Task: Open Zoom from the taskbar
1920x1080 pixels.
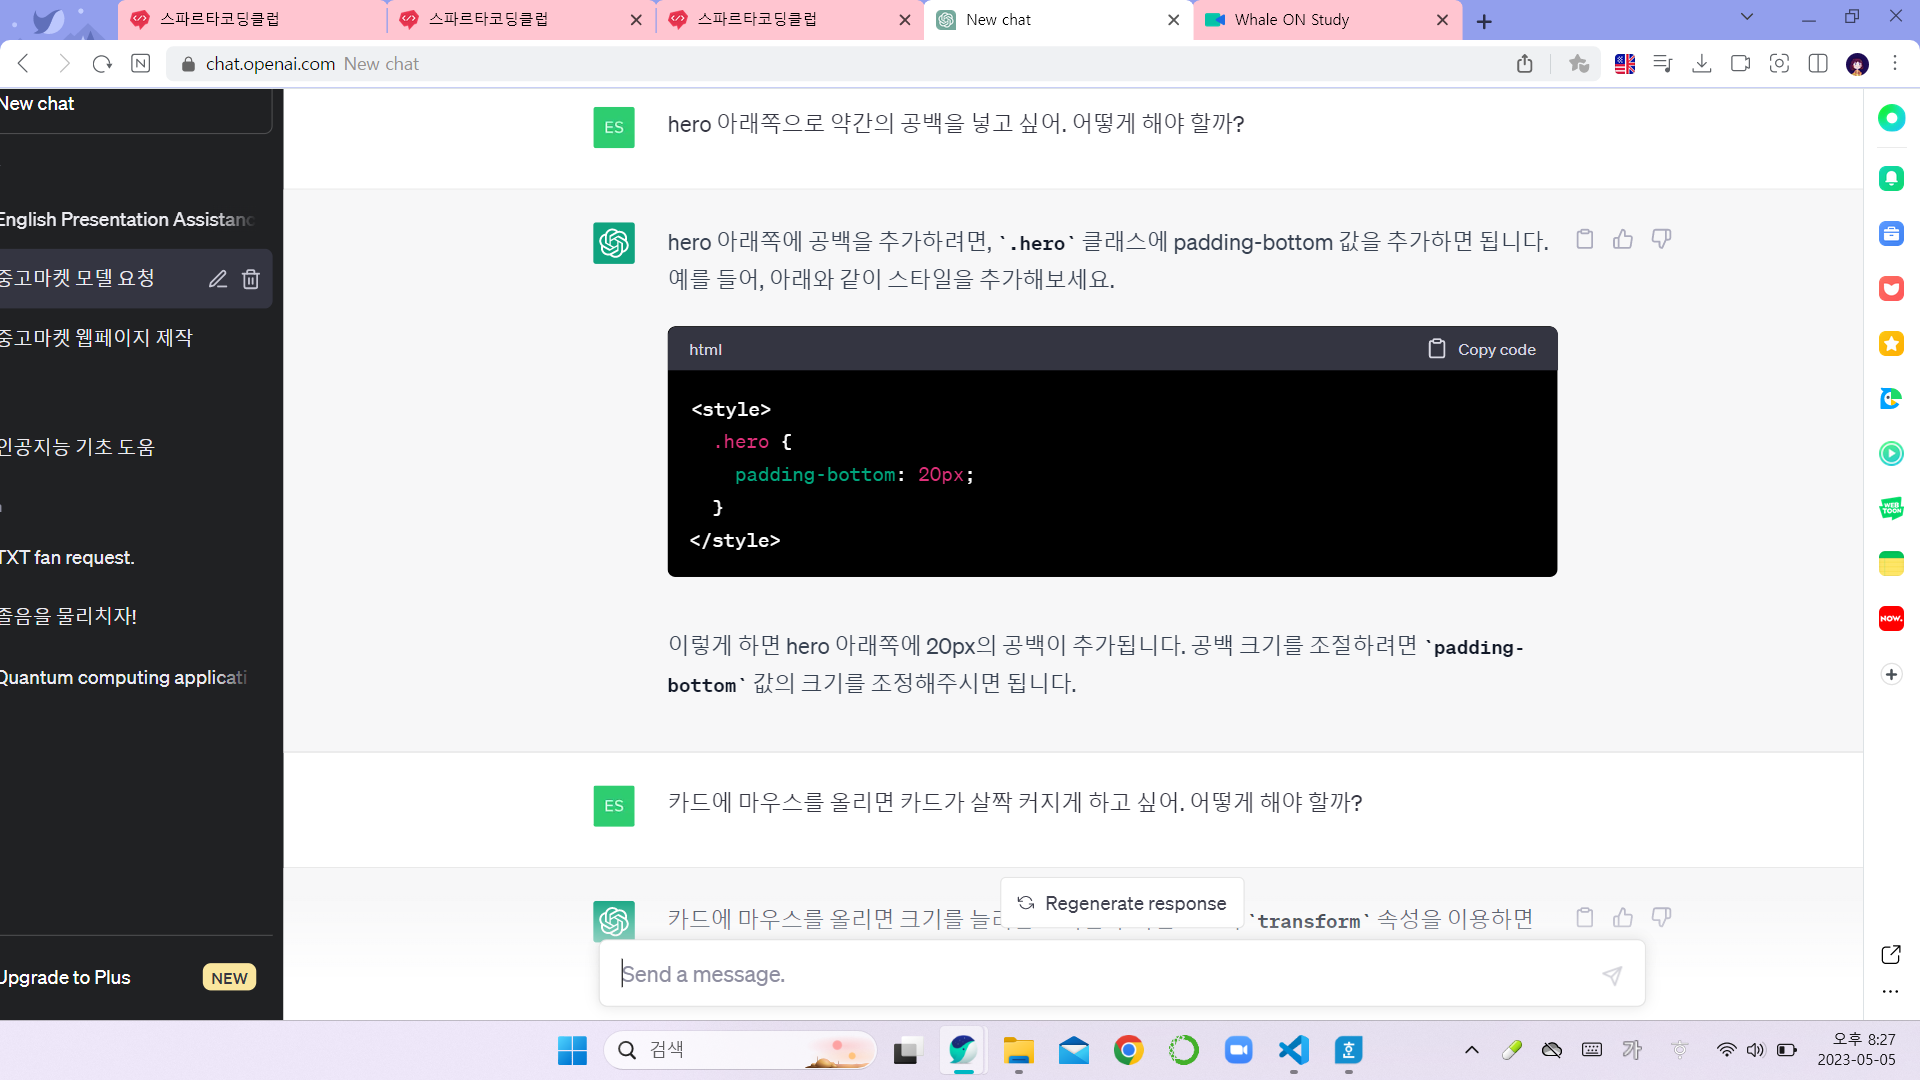Action: pos(1238,1050)
